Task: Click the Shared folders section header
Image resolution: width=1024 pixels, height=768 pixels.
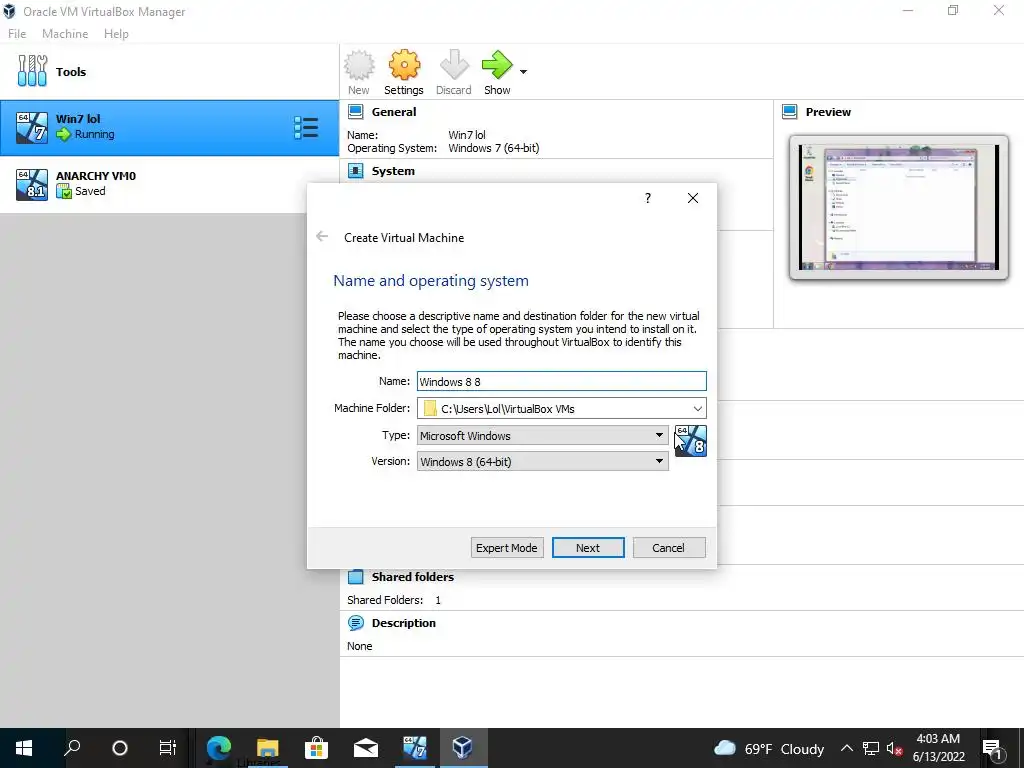Action: click(413, 577)
